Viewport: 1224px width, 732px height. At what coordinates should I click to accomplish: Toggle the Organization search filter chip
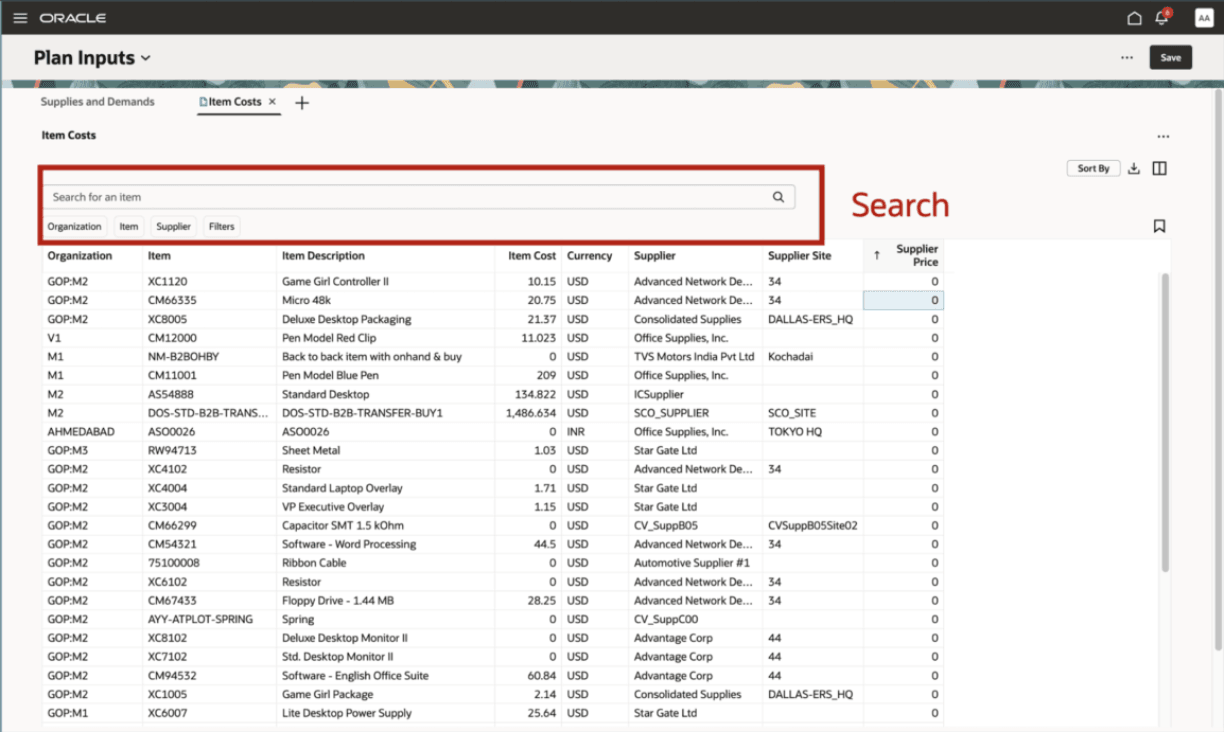[74, 226]
